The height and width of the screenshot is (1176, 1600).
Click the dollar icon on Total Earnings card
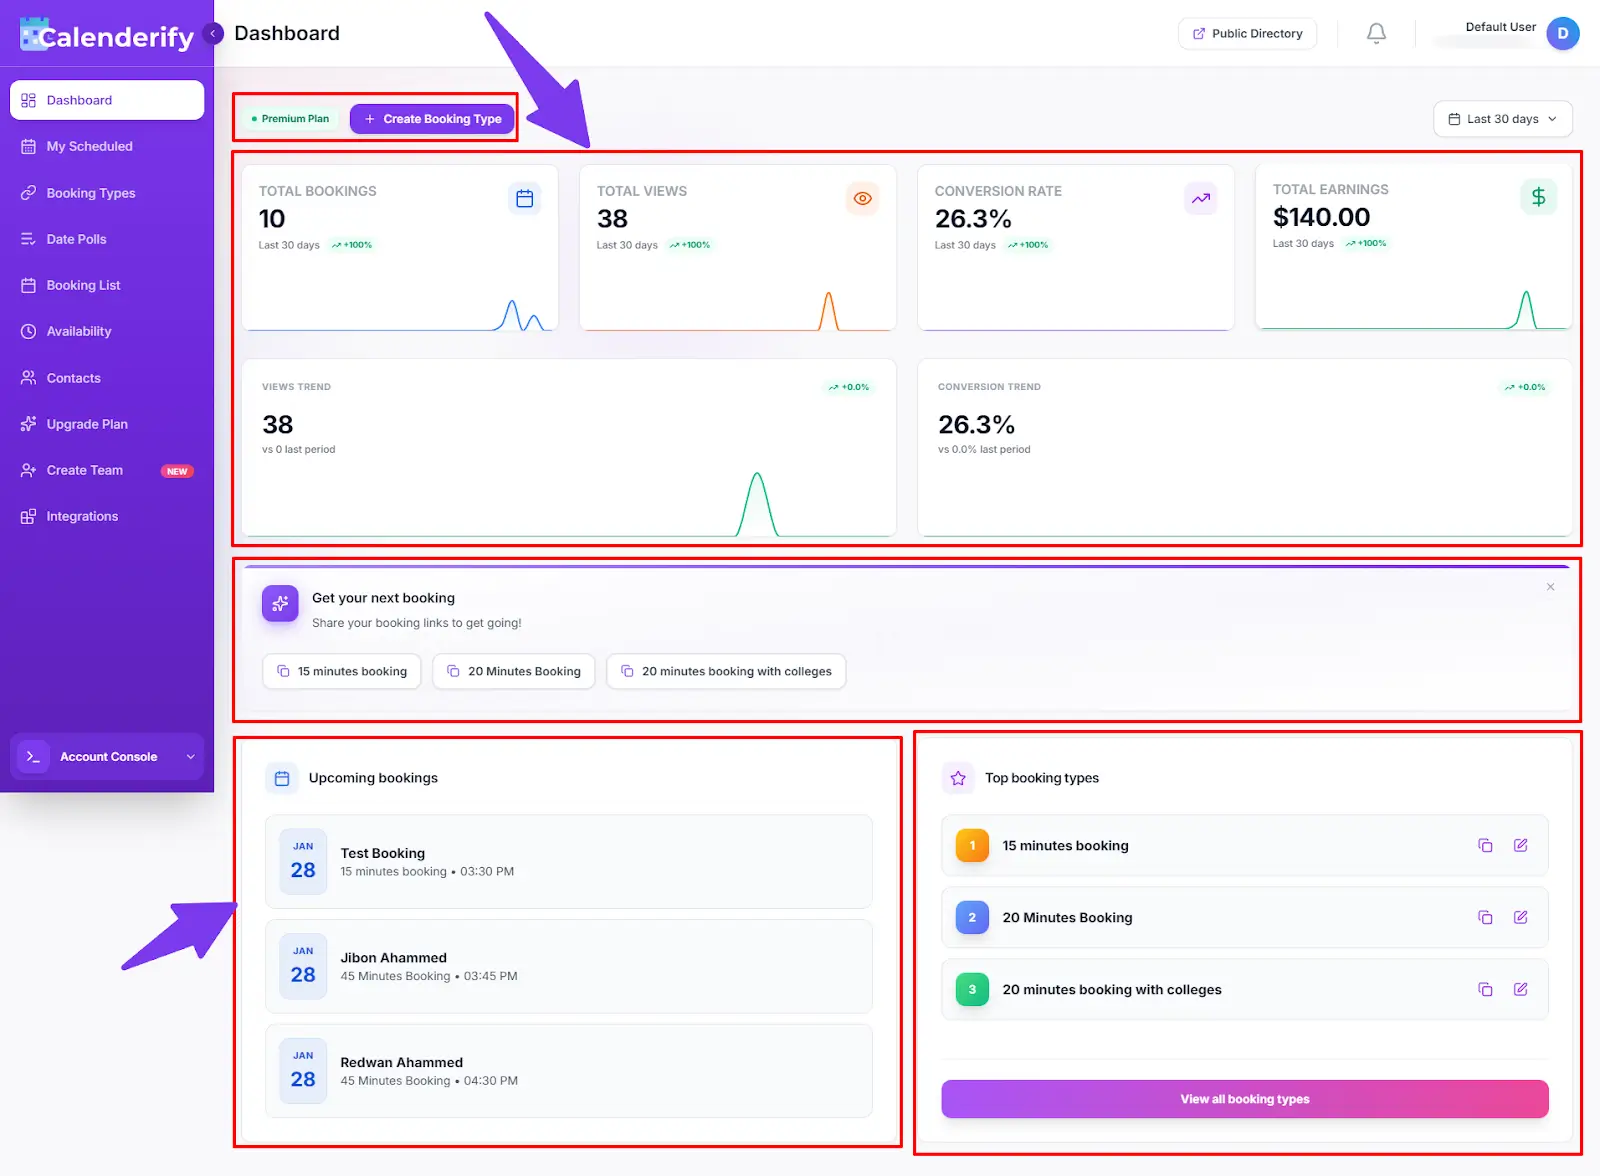[1538, 197]
